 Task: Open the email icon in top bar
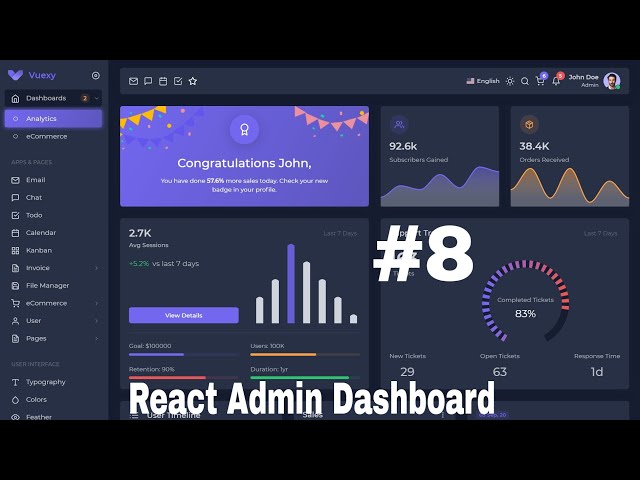(x=133, y=81)
